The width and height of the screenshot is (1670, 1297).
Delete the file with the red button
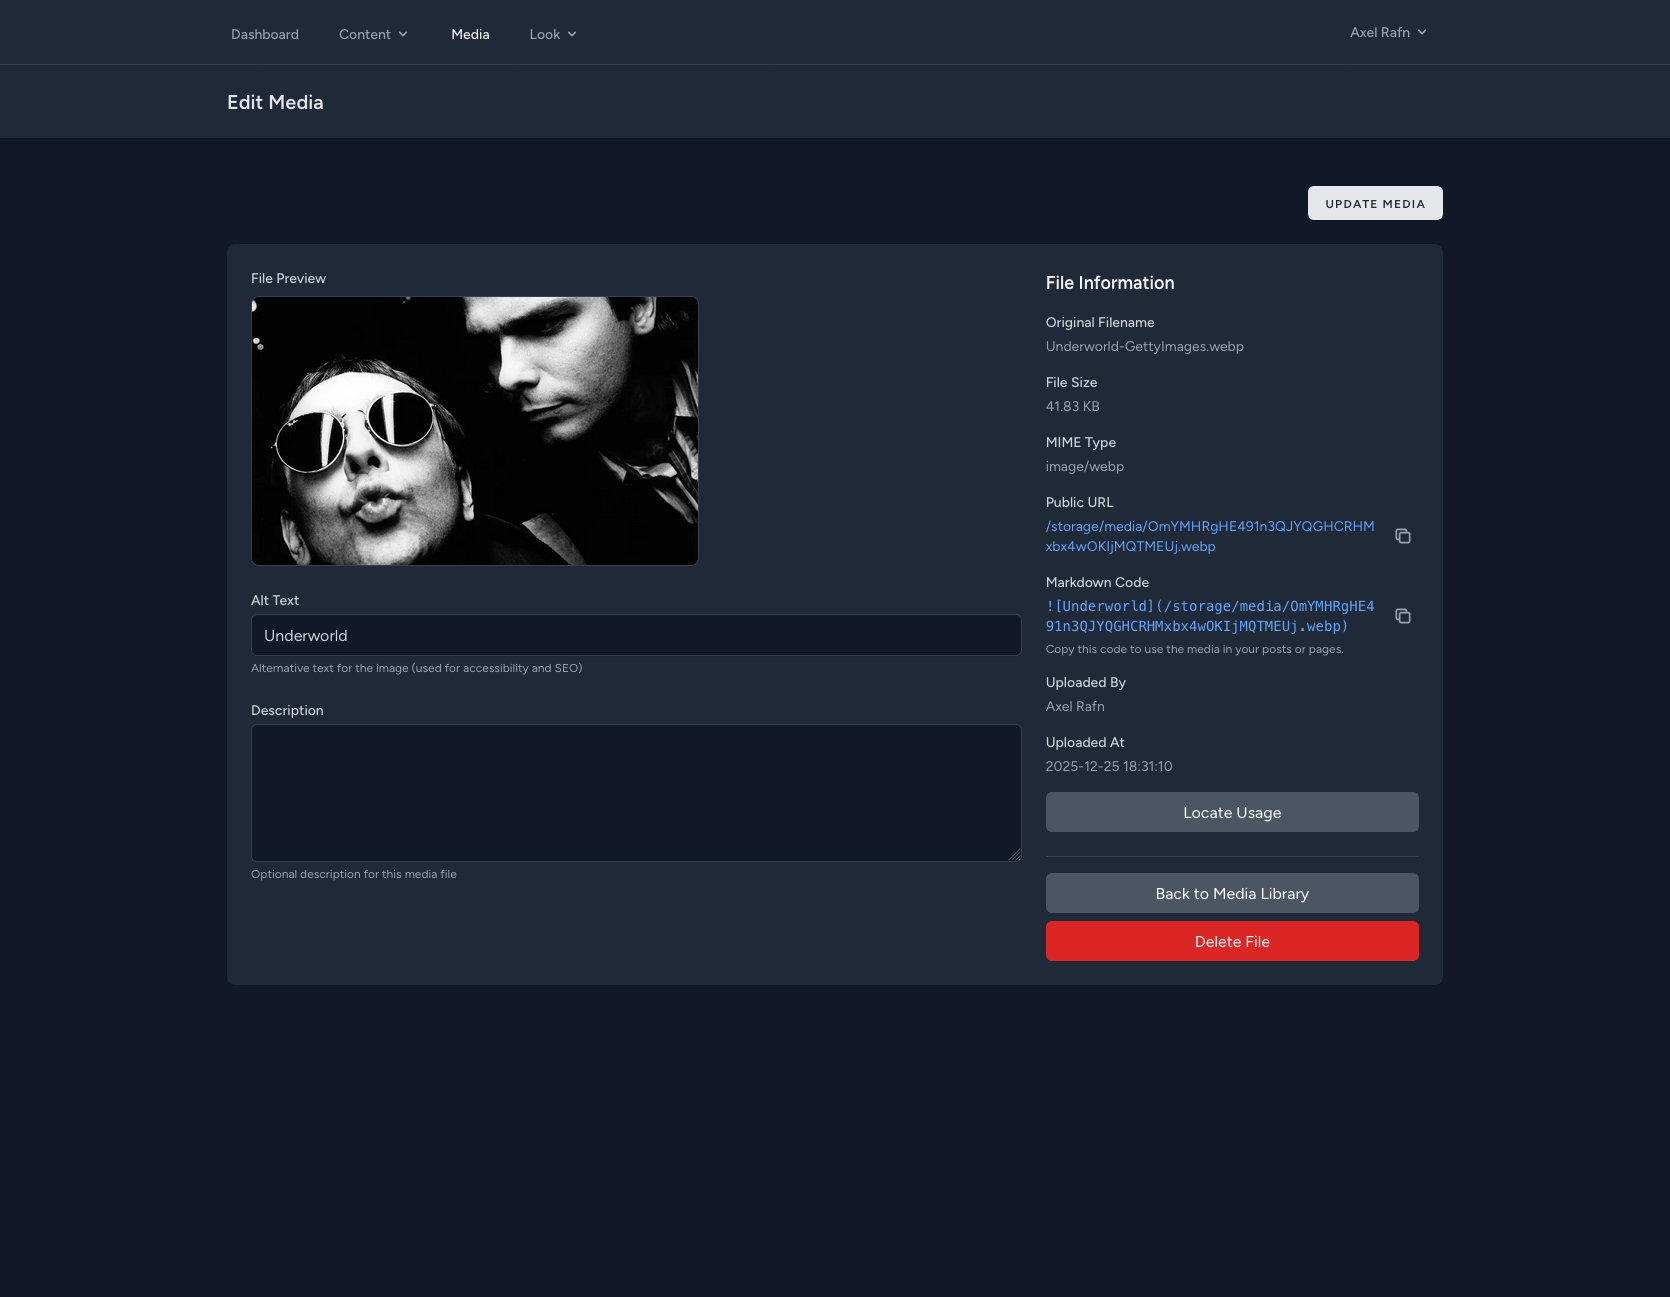[1232, 941]
